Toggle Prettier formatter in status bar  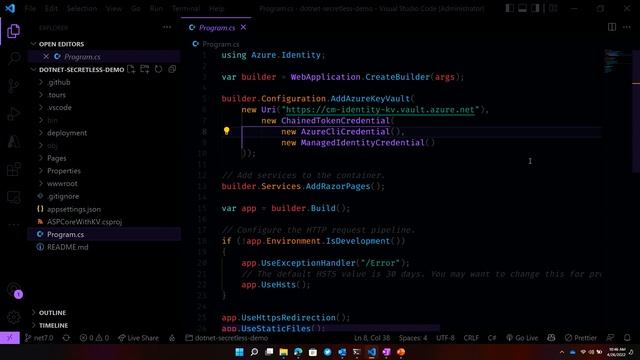pyautogui.click(x=581, y=338)
